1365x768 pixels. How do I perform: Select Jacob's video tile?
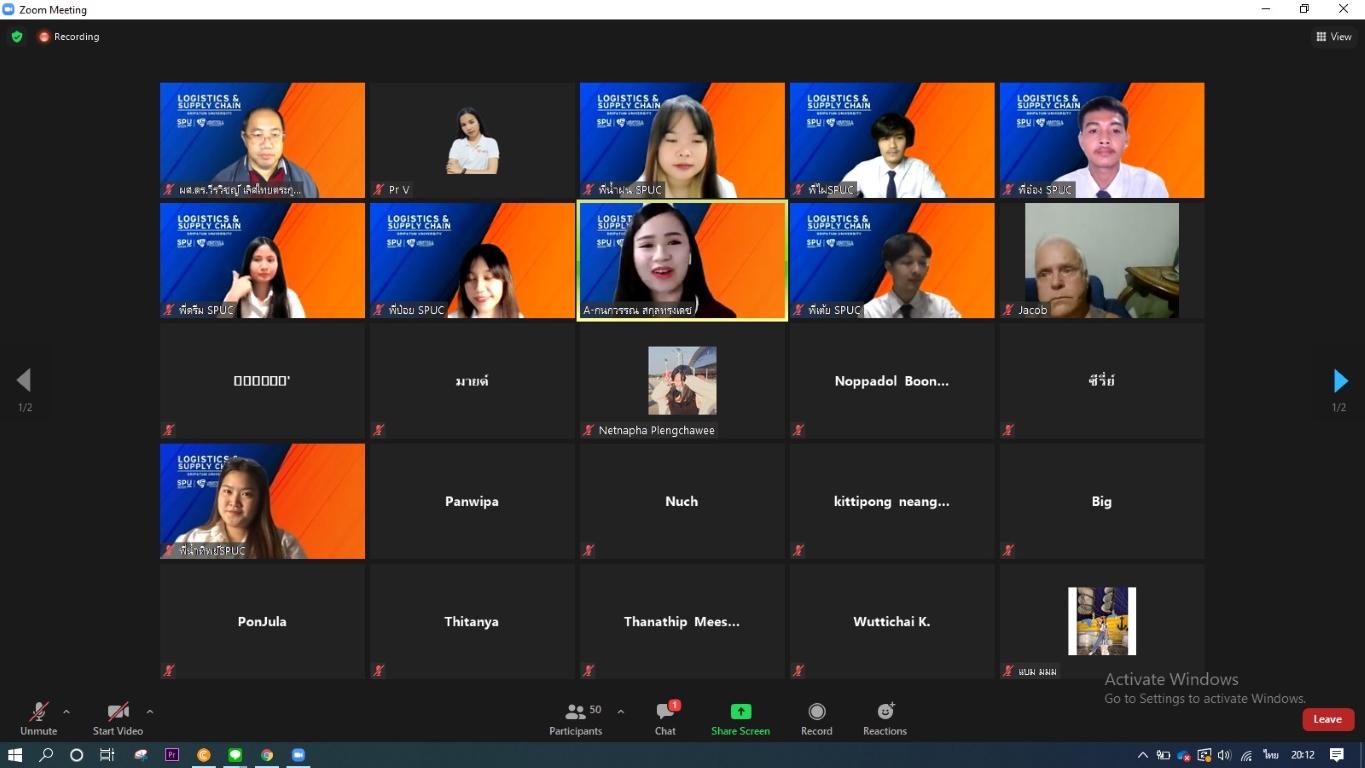[1102, 261]
